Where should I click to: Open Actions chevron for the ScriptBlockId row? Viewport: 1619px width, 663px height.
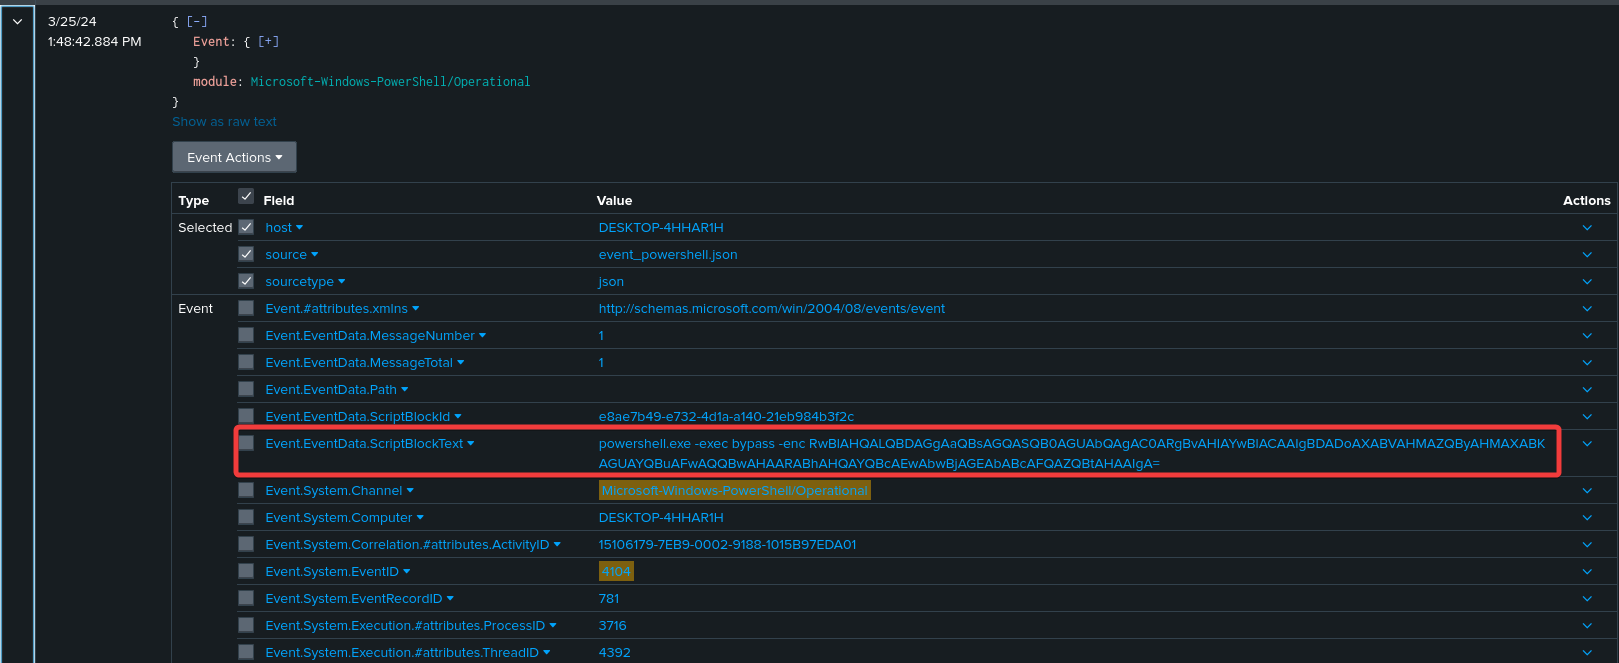pos(1587,417)
